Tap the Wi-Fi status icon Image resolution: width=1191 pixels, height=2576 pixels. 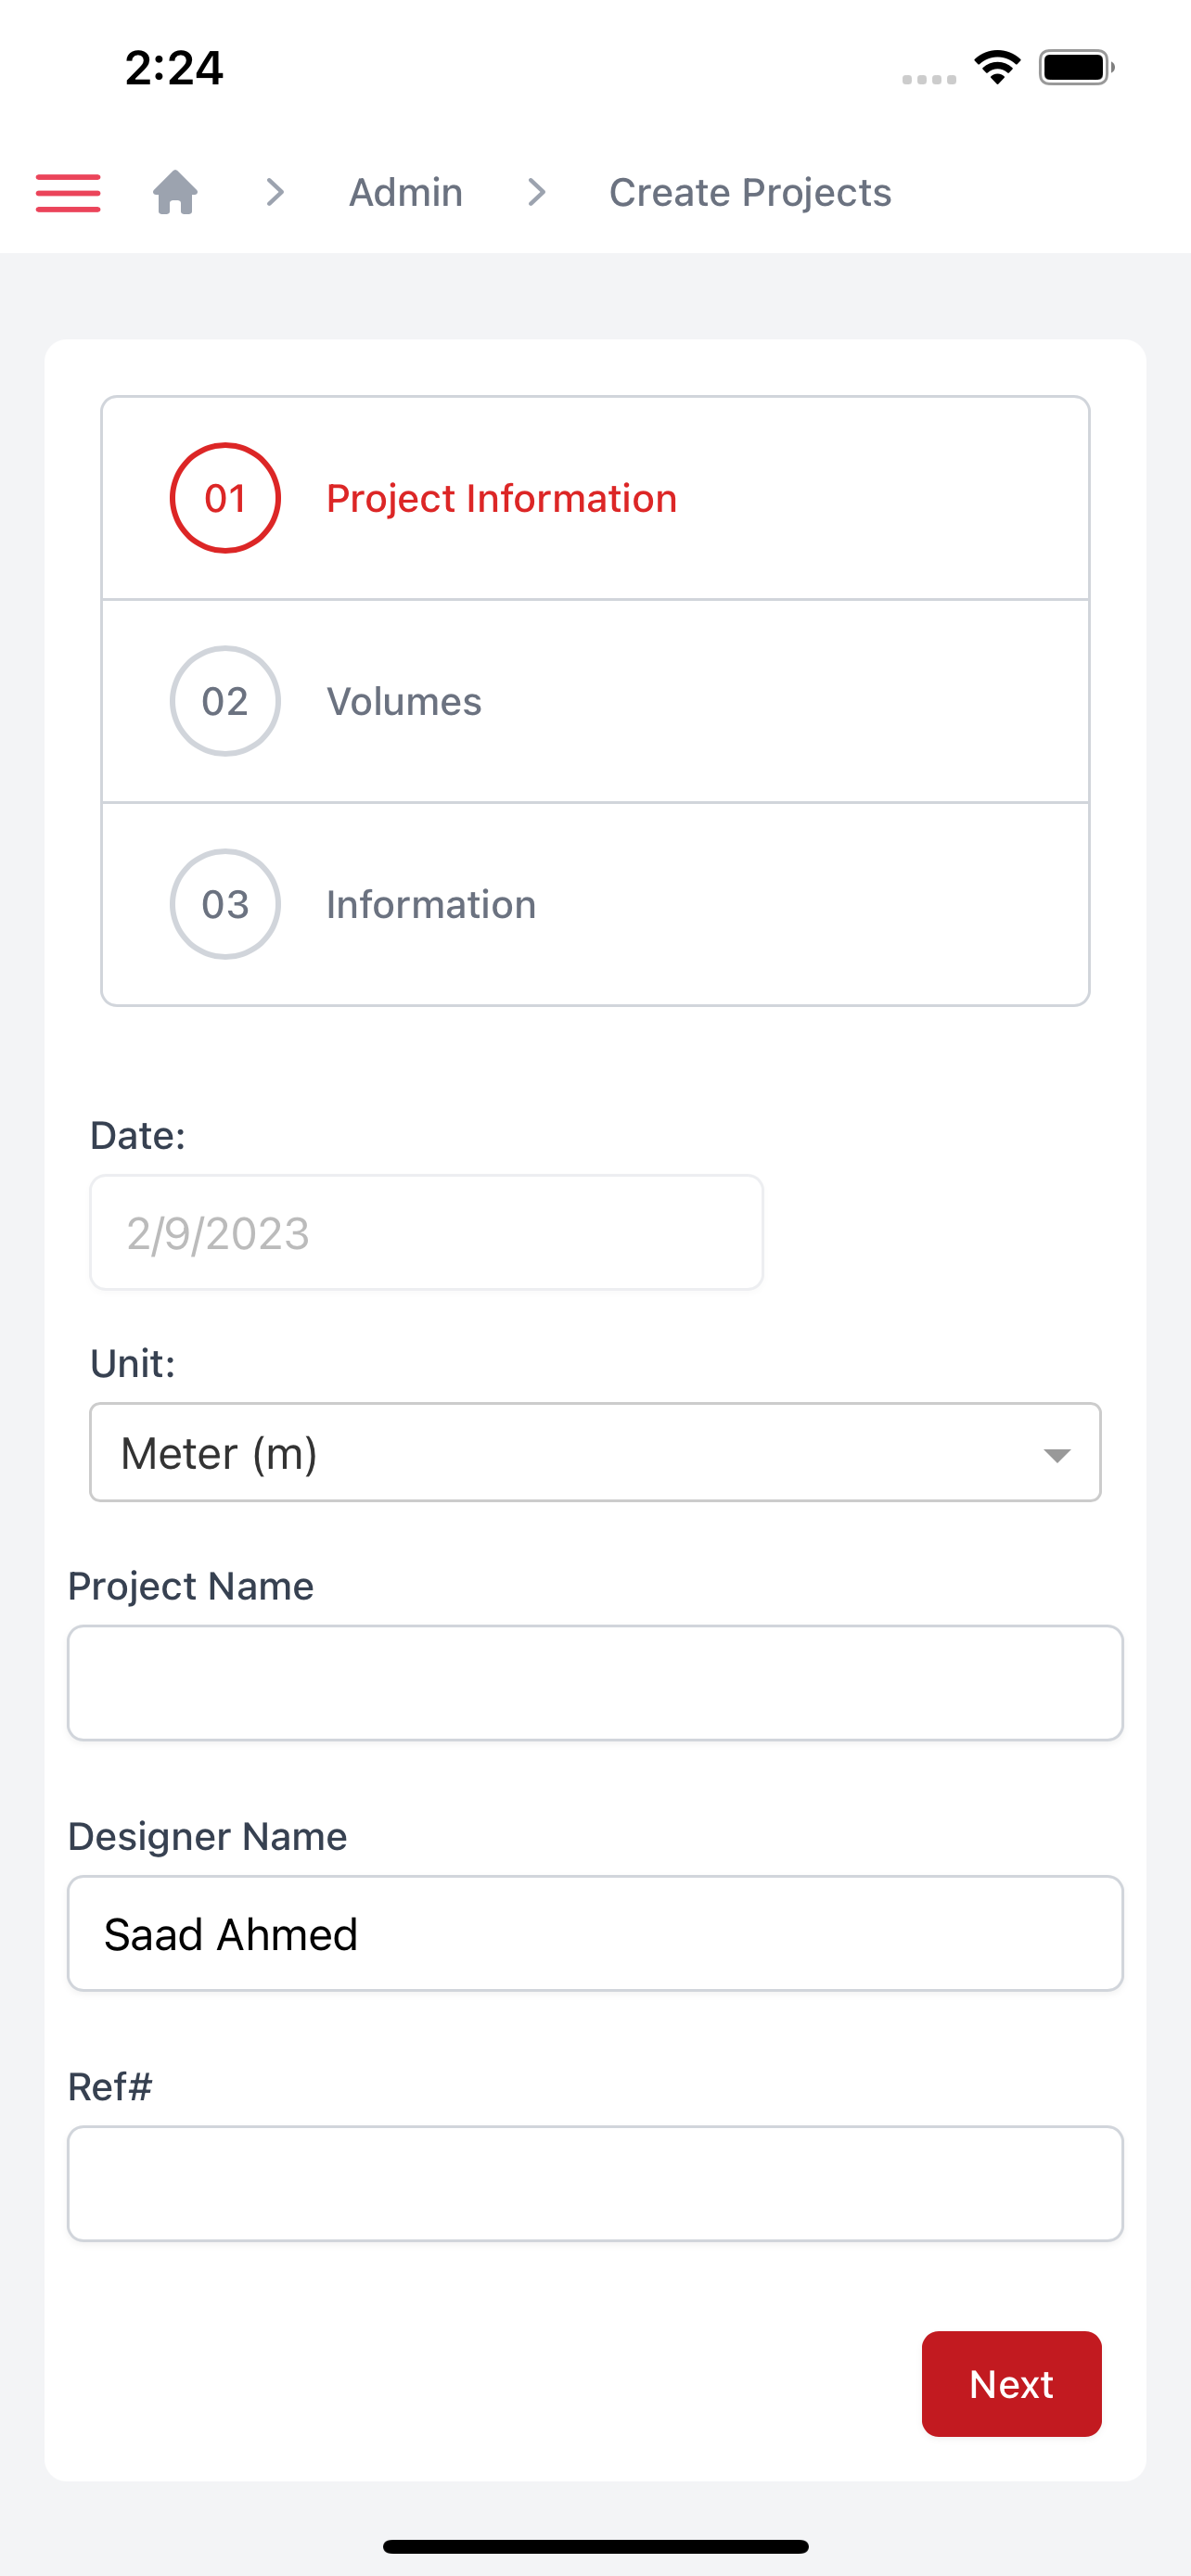point(997,67)
